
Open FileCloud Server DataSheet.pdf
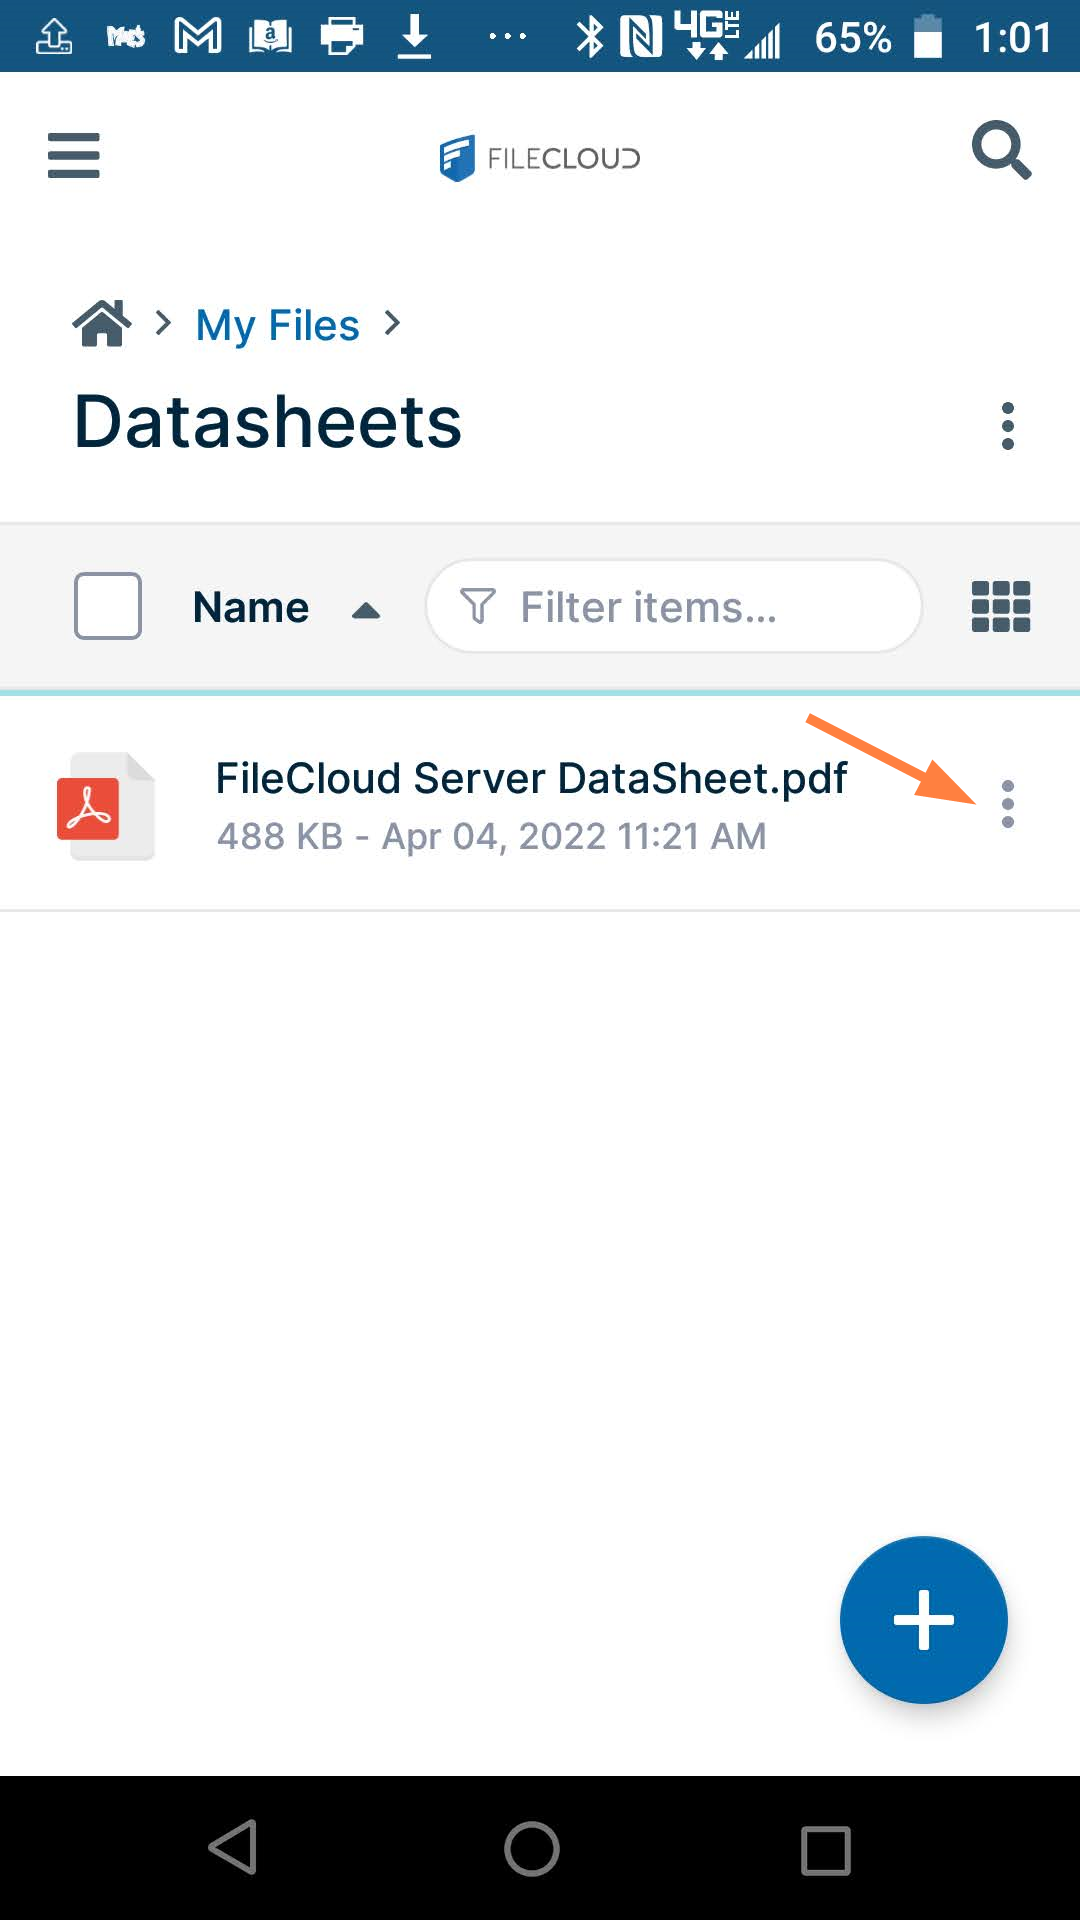click(x=532, y=777)
